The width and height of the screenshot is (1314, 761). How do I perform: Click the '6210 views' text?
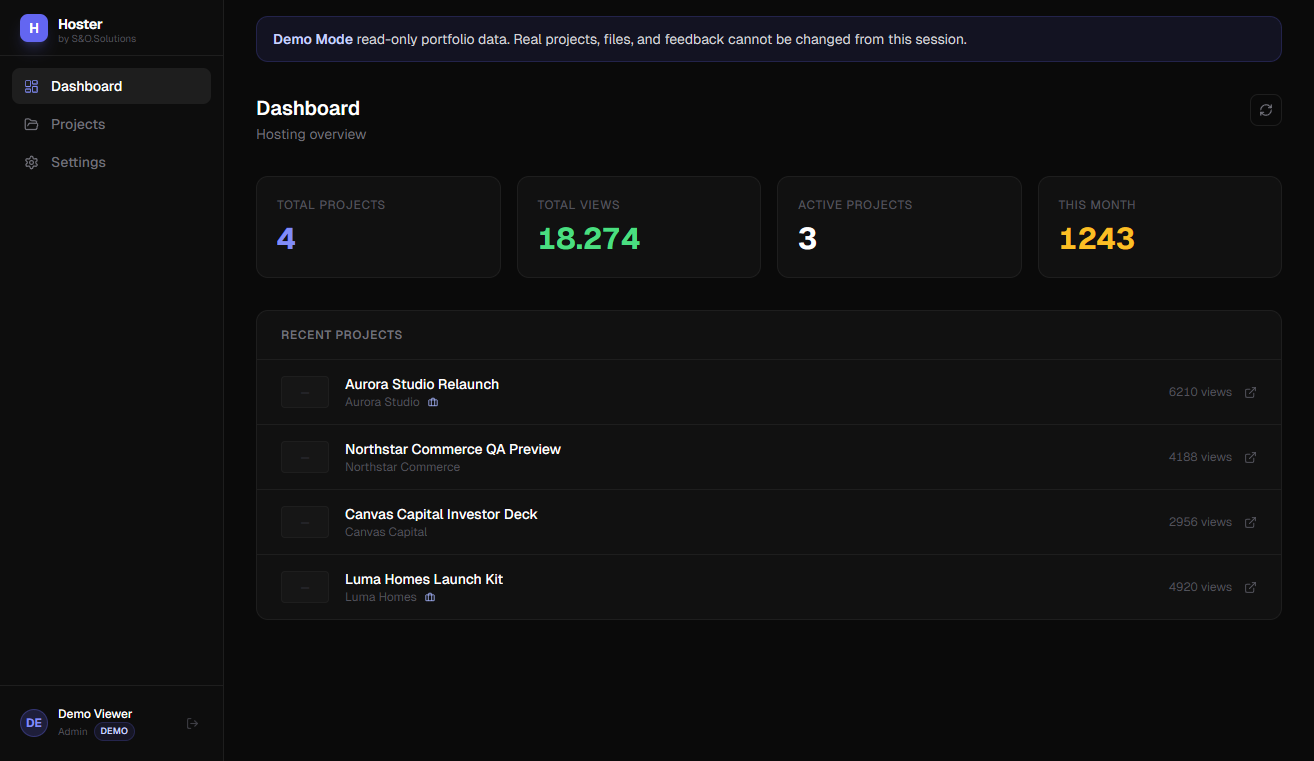click(1200, 392)
